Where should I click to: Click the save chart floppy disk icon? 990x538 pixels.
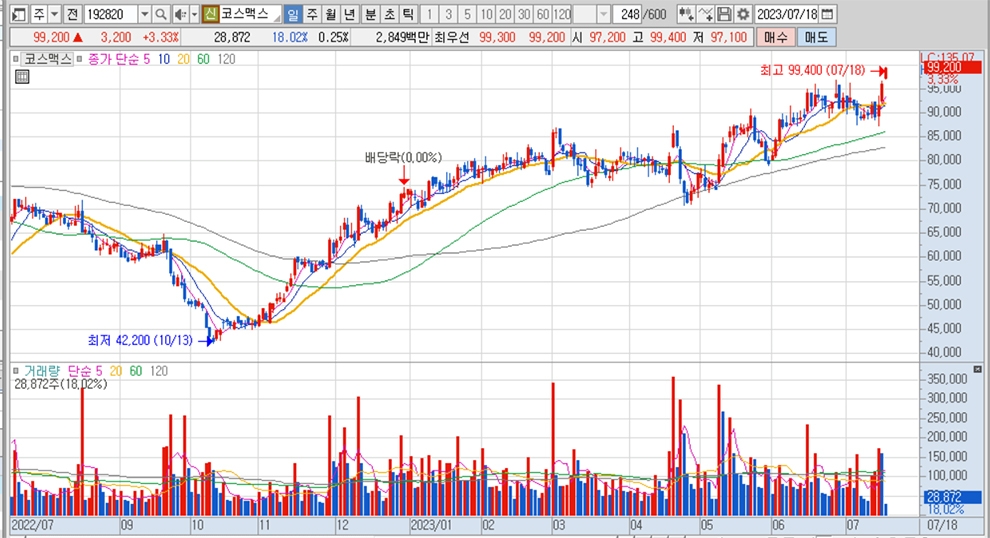tap(724, 15)
